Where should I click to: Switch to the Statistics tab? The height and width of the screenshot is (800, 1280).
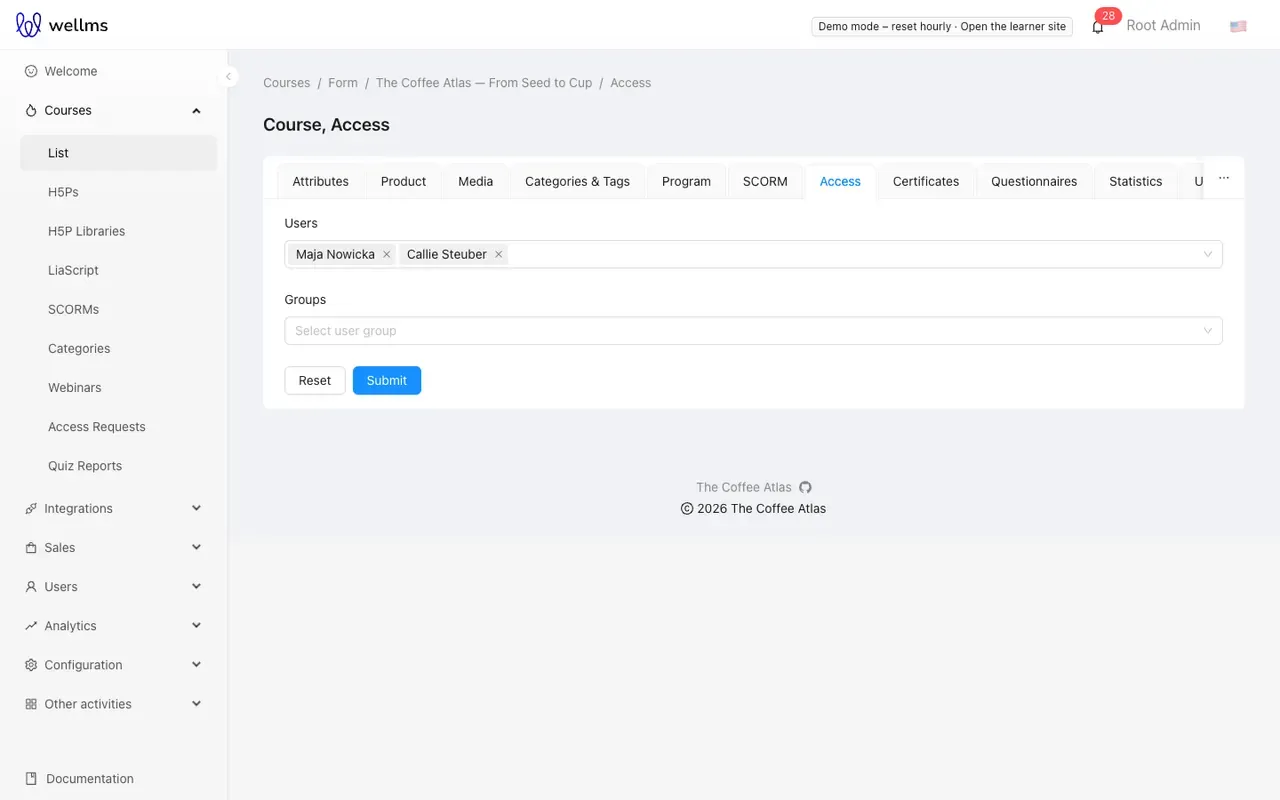pyautogui.click(x=1135, y=181)
